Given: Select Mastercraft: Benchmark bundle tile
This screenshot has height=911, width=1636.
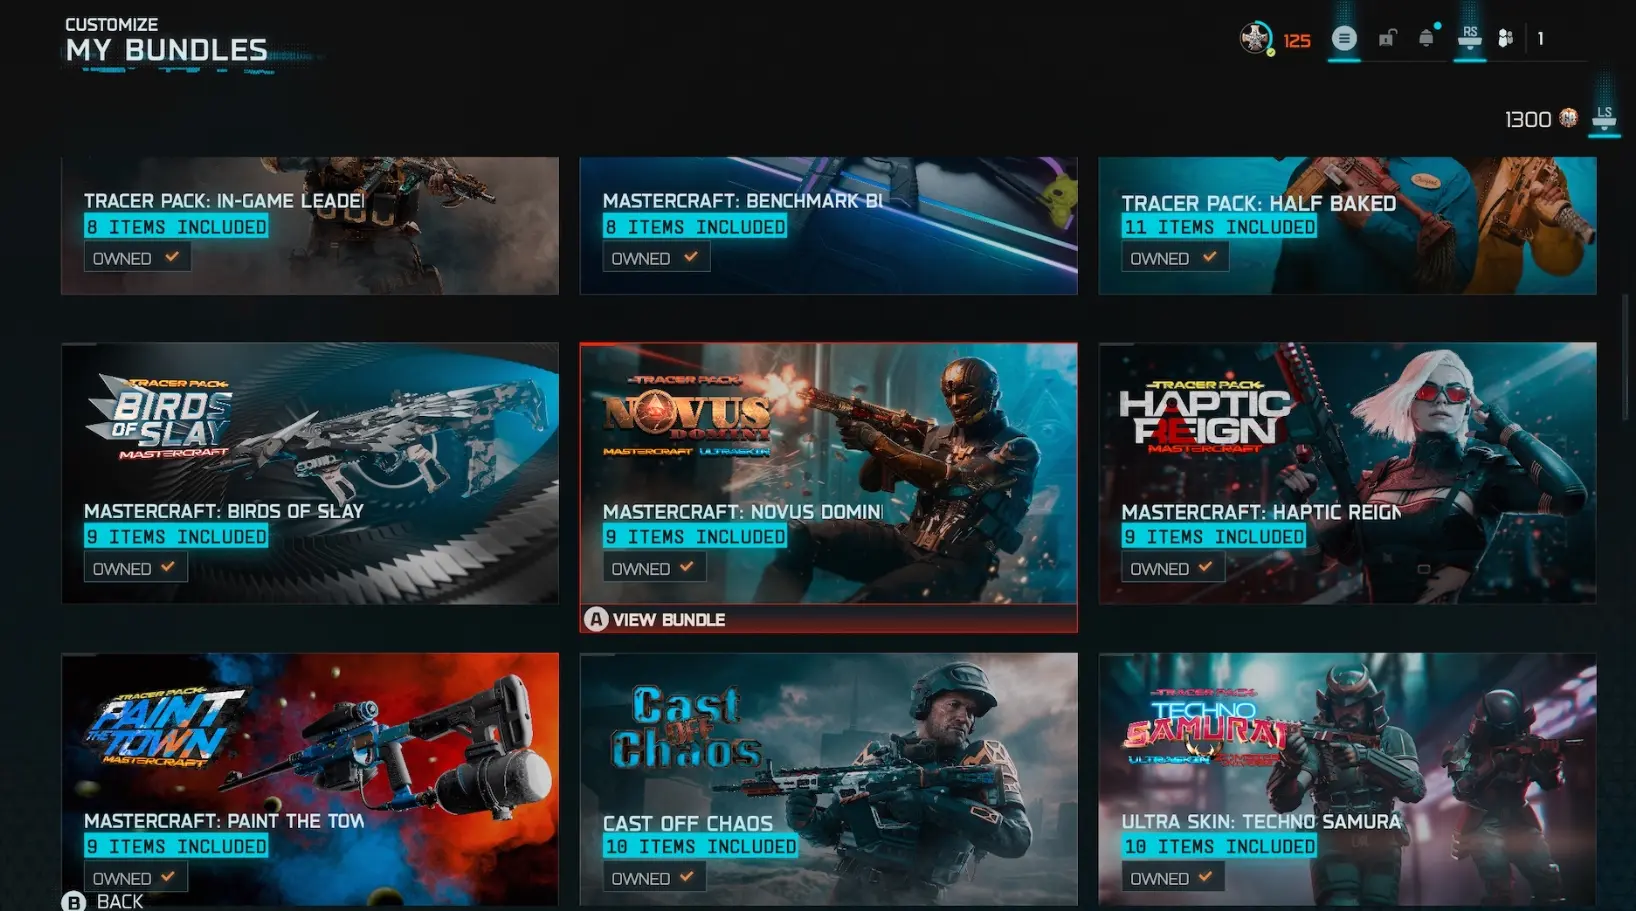Looking at the screenshot, I should (x=828, y=225).
